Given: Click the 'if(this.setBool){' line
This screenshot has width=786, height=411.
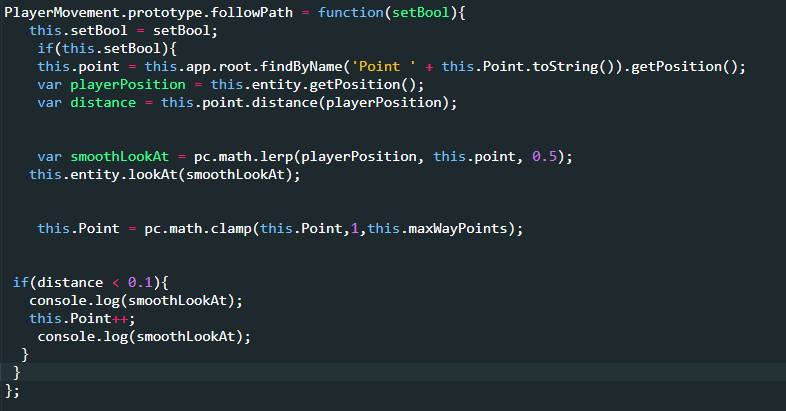Looking at the screenshot, I should tap(107, 49).
